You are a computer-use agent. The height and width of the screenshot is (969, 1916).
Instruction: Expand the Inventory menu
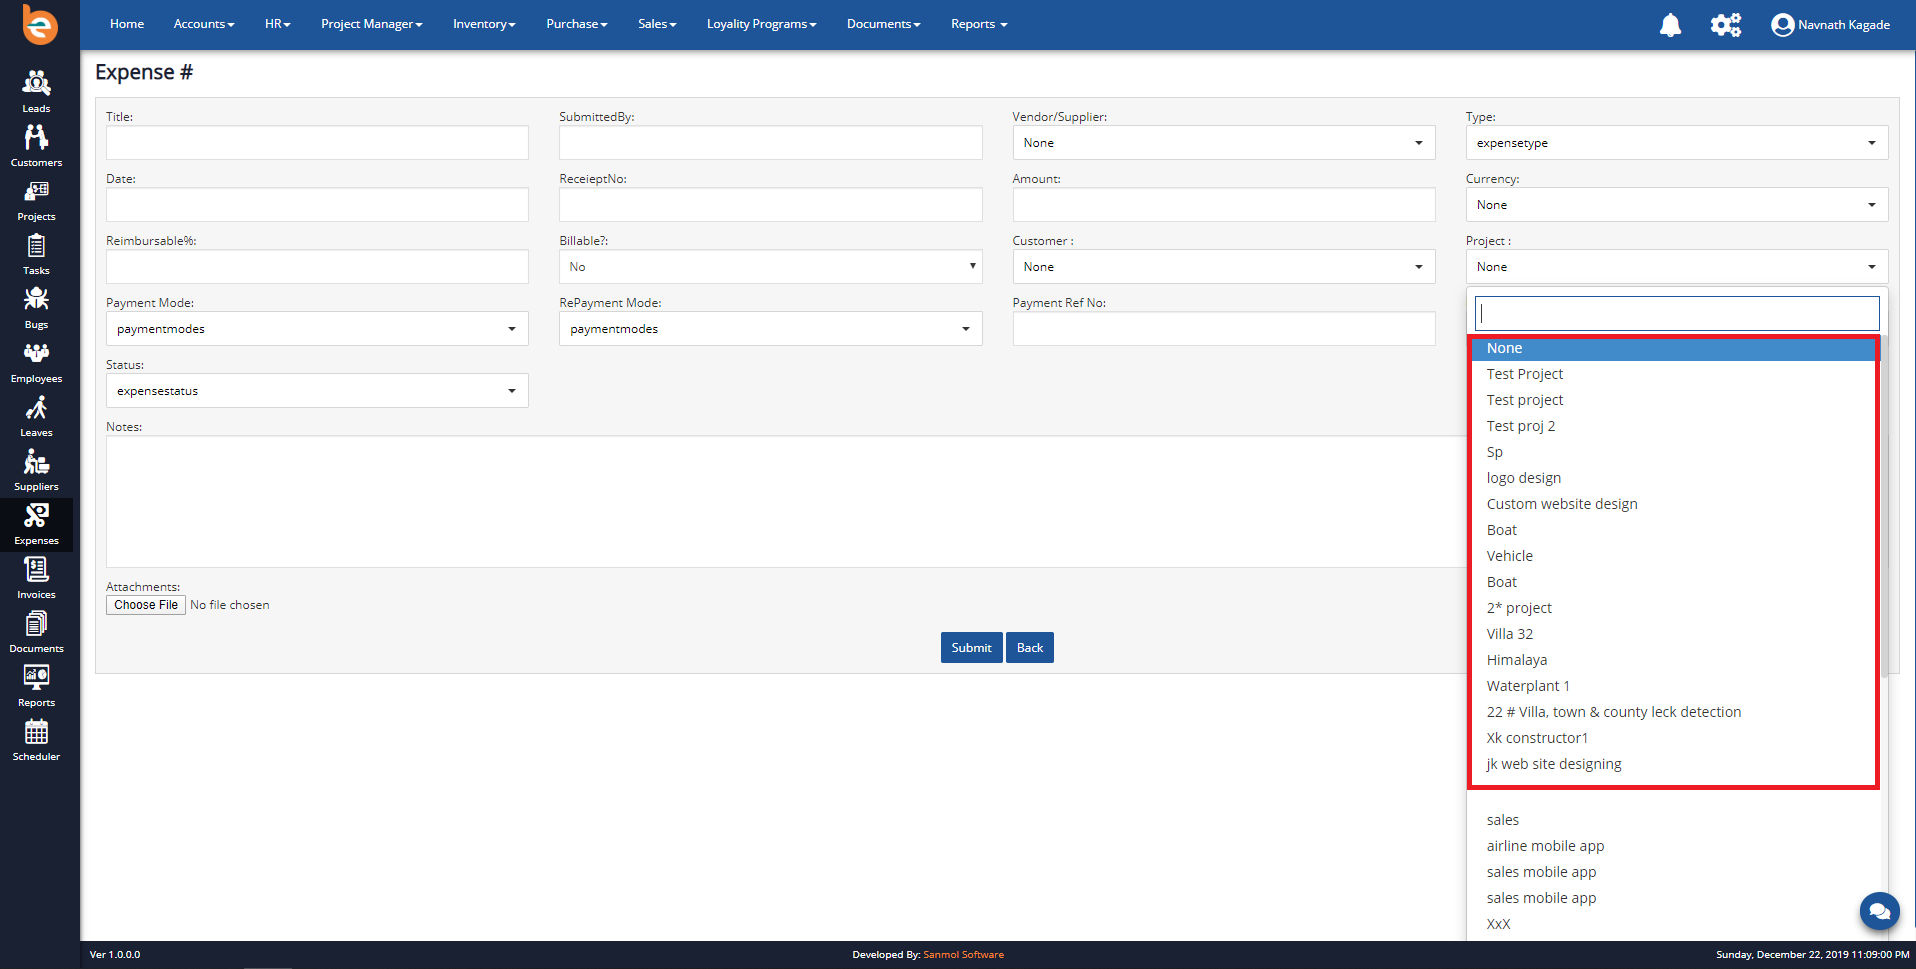[484, 24]
